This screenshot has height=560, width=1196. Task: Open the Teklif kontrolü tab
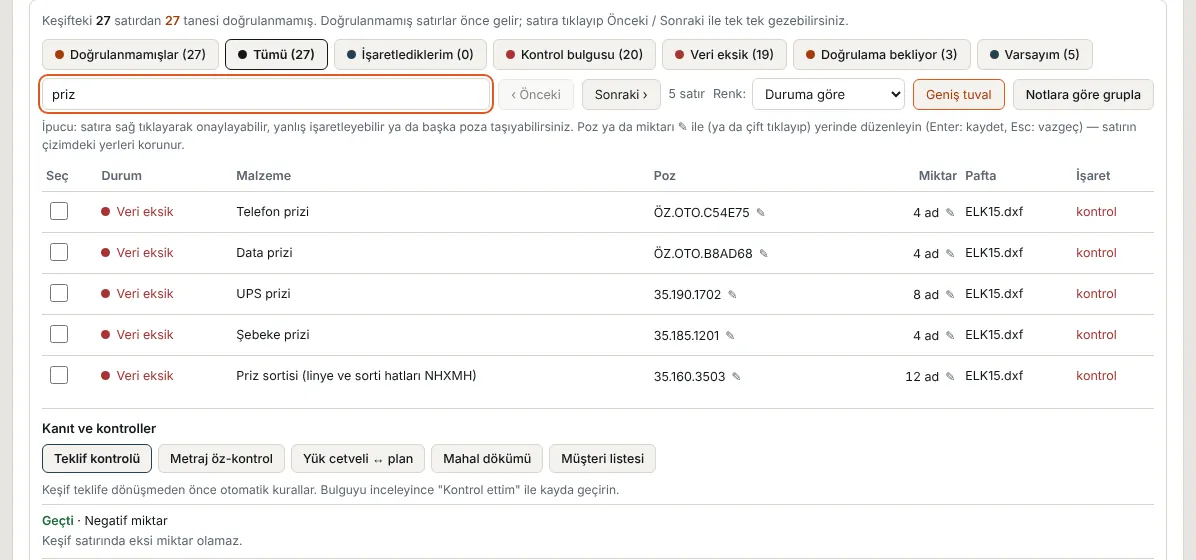(97, 459)
